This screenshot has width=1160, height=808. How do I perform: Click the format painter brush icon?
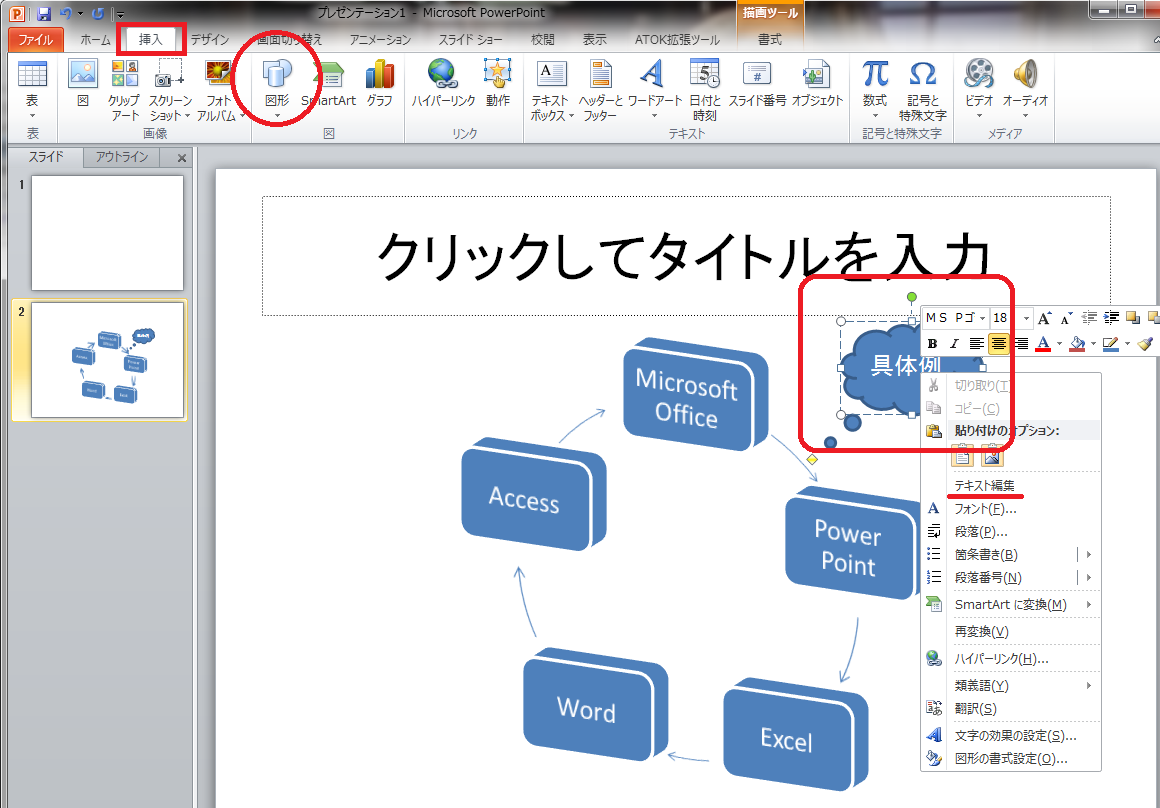pos(1144,343)
